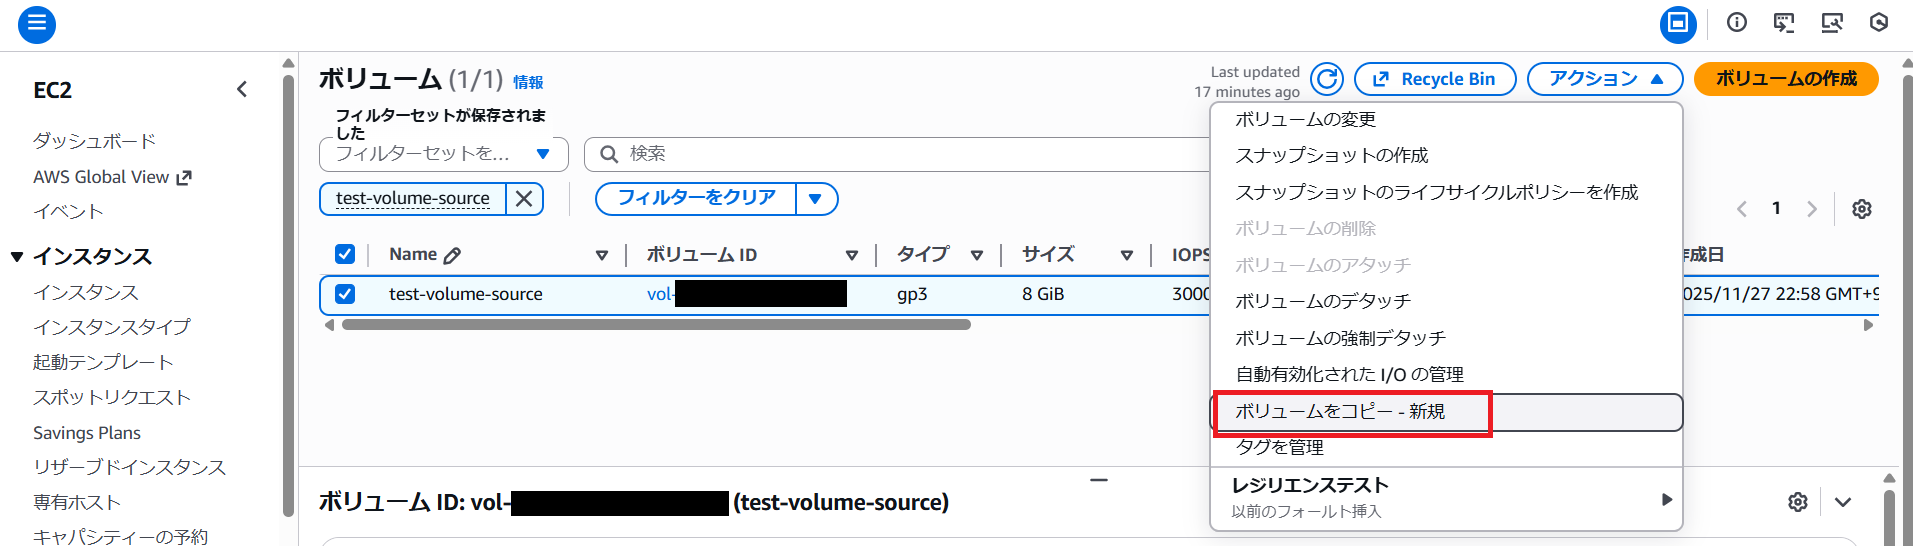Toggle the select-all volumes checkbox

345,254
